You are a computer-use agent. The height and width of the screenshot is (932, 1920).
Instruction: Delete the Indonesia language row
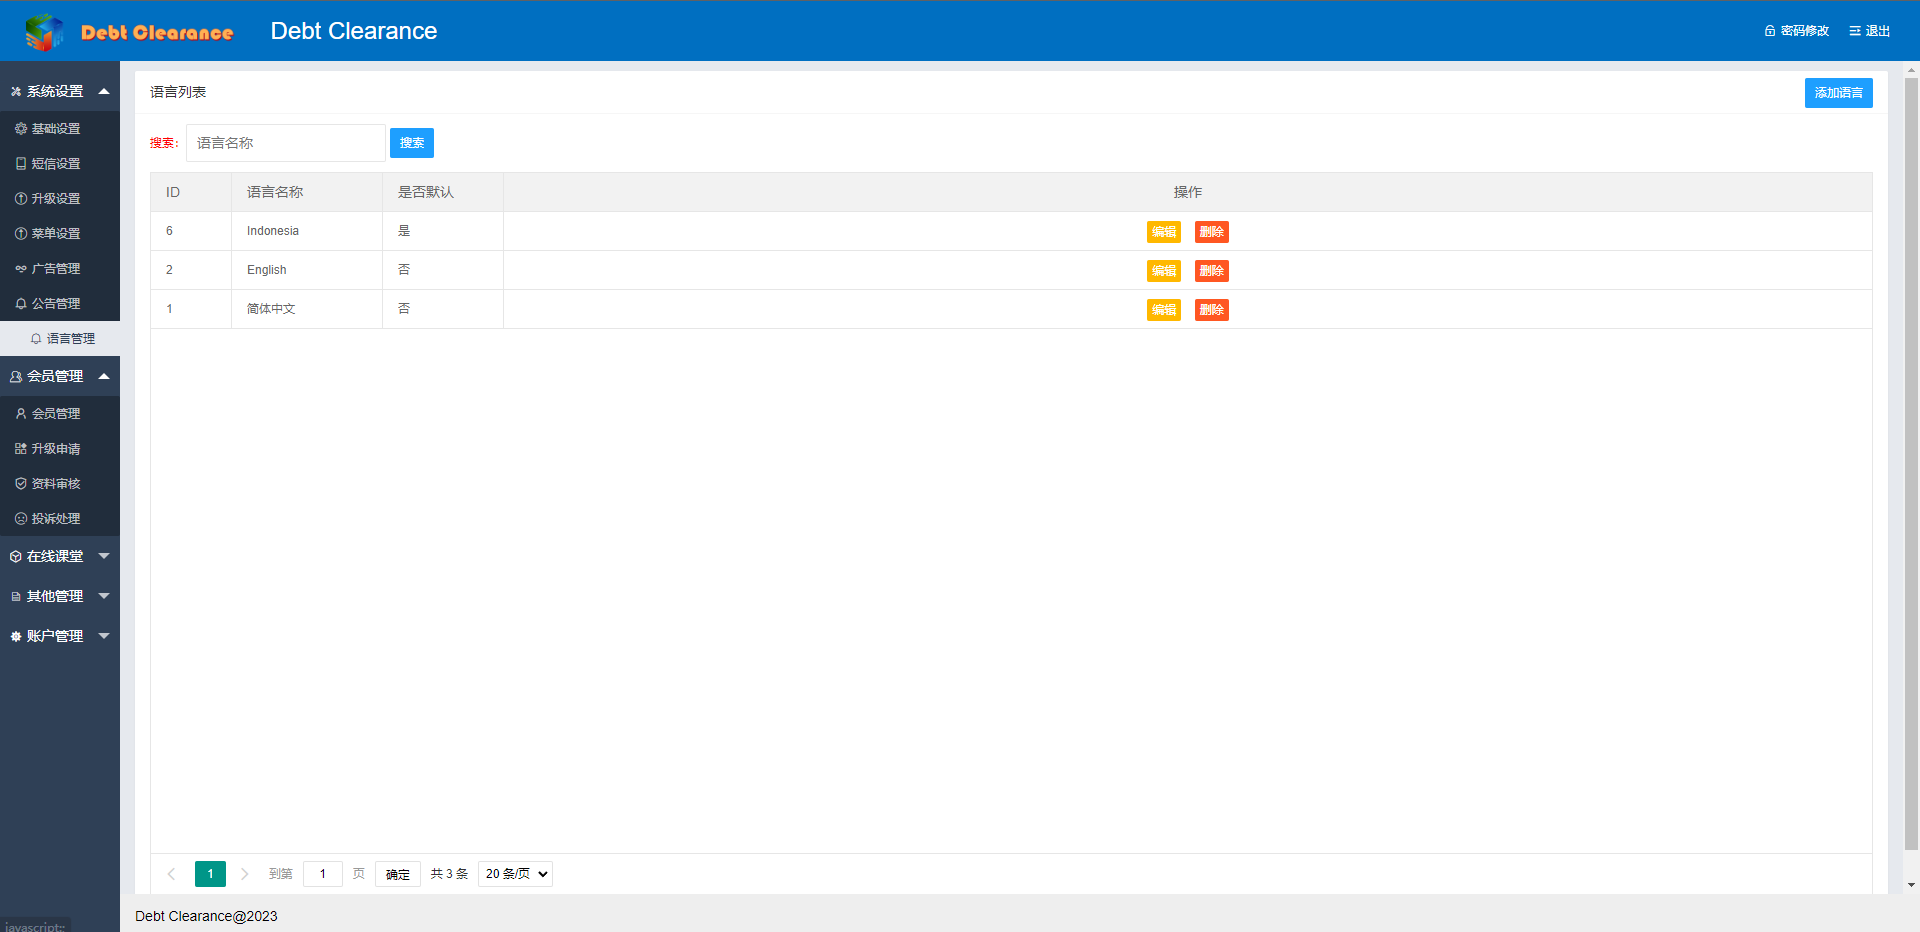click(1212, 232)
